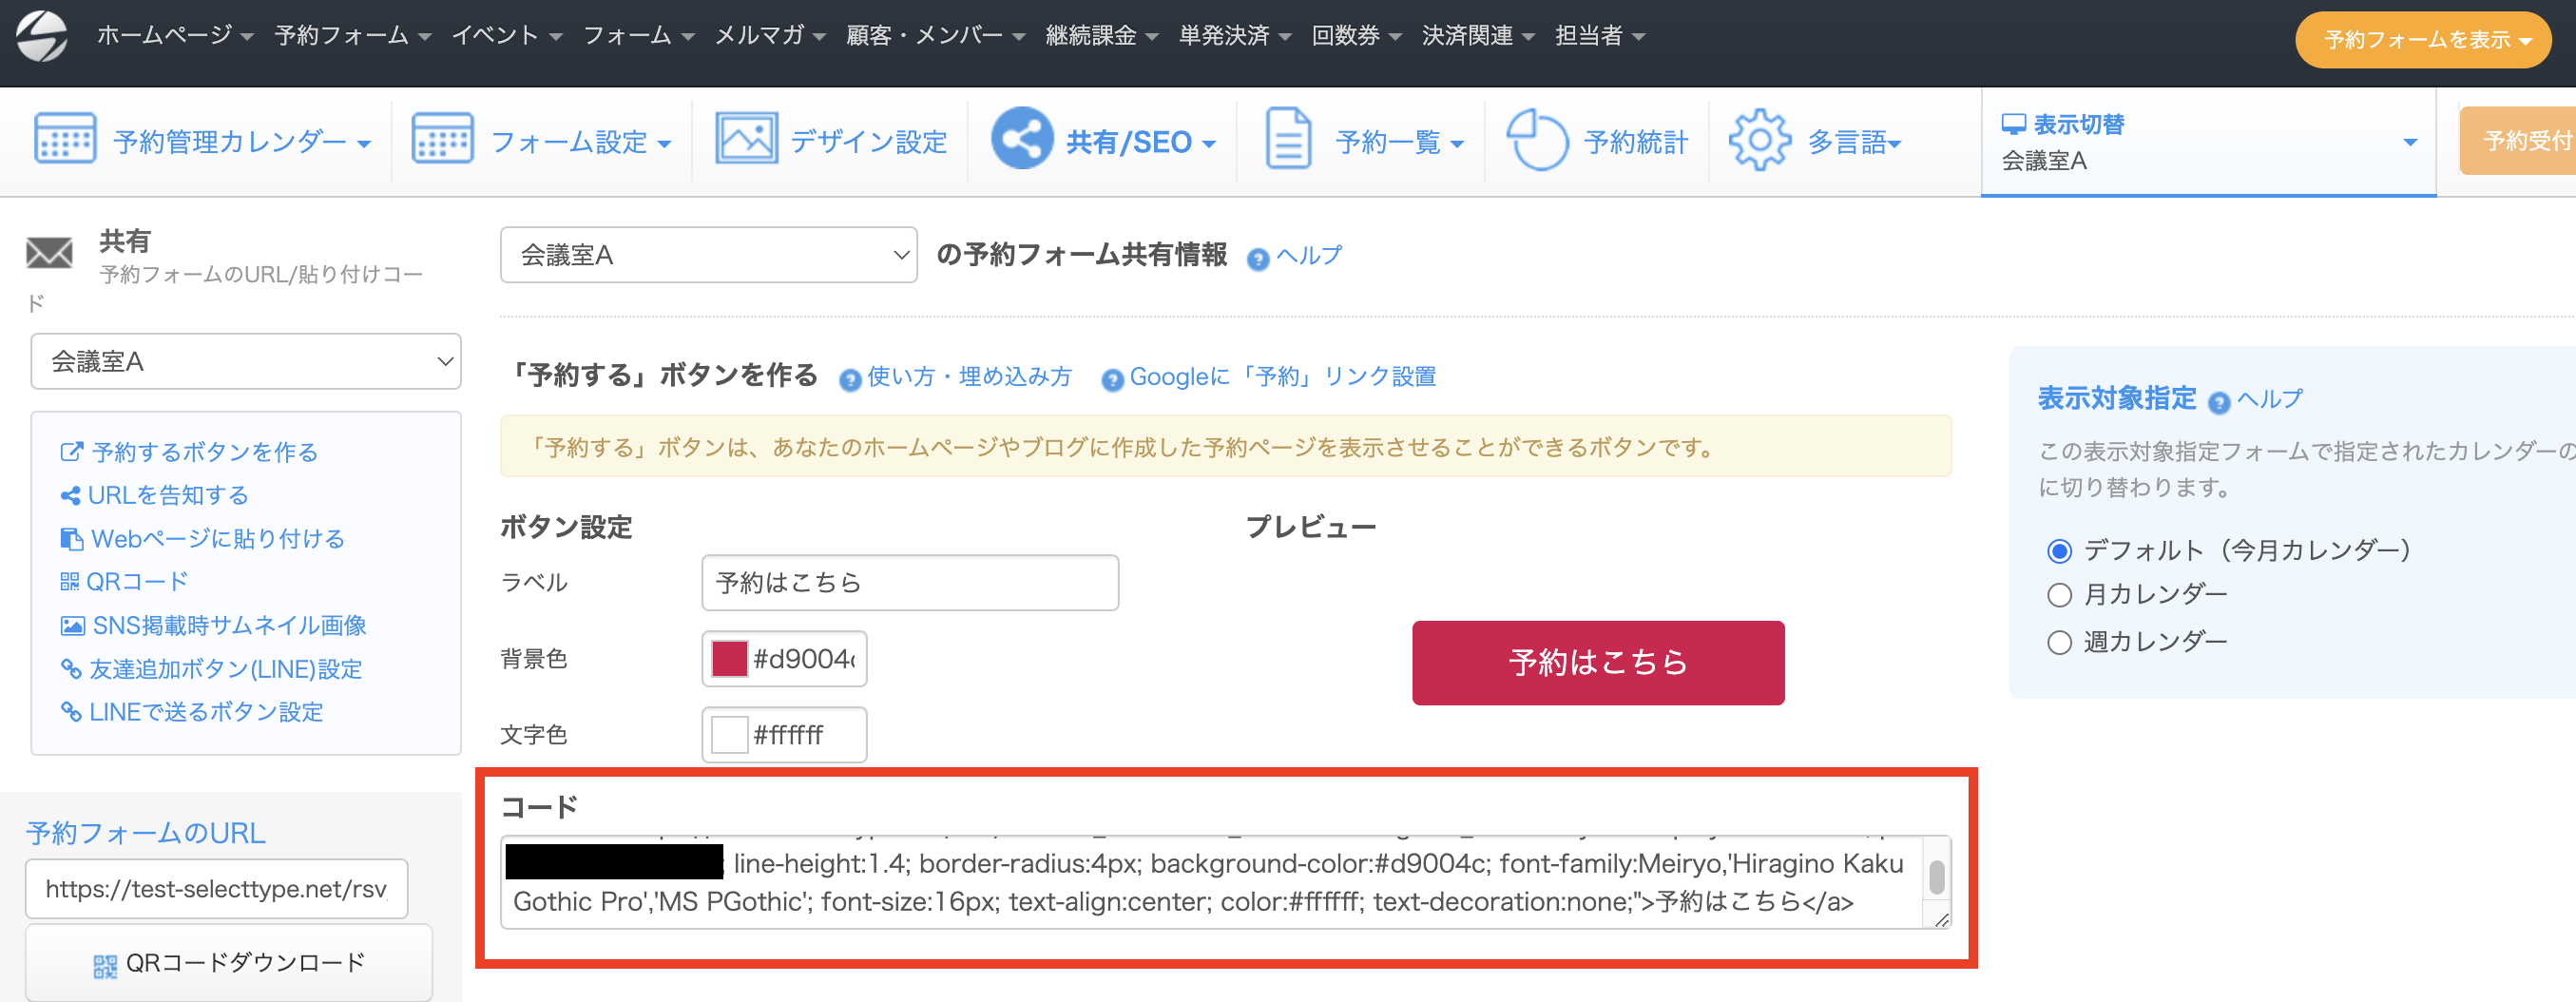Click the 予約一覧 document icon
Image resolution: width=2576 pixels, height=1002 pixels.
pyautogui.click(x=1288, y=139)
